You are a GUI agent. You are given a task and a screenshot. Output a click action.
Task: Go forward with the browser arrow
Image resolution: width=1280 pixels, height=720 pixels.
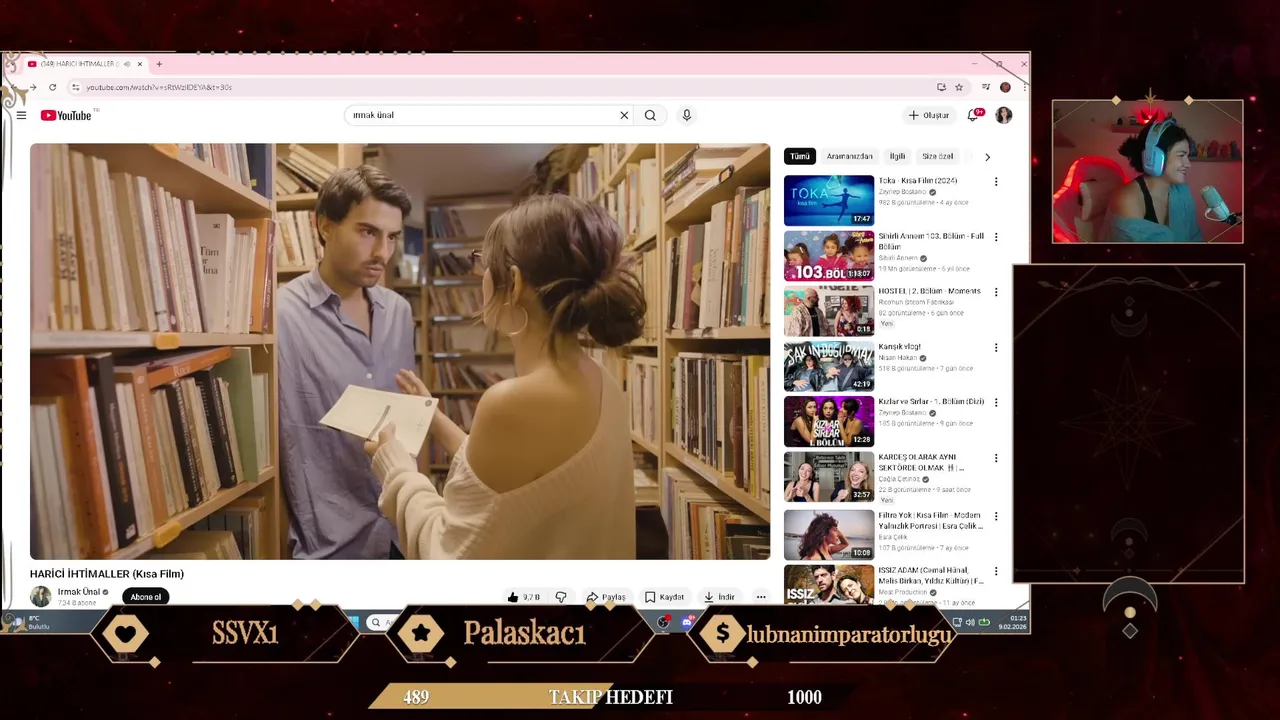pyautogui.click(x=33, y=87)
